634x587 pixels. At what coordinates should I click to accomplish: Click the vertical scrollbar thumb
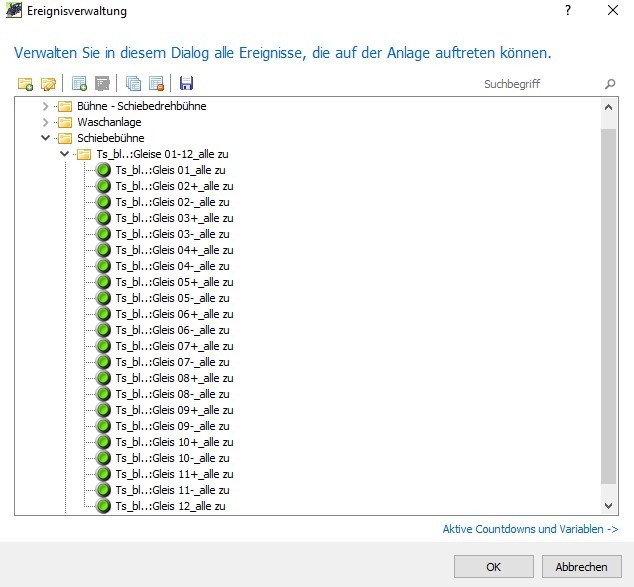click(609, 306)
